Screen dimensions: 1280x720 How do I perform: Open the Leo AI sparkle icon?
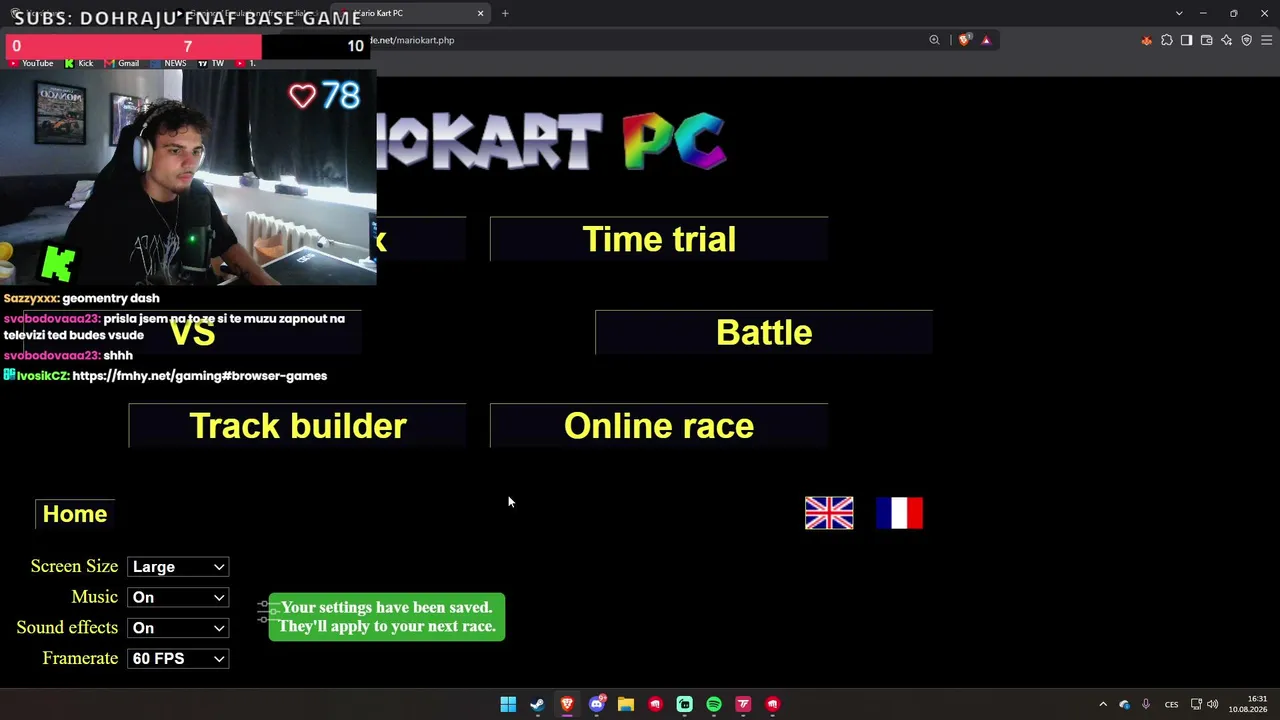pyautogui.click(x=1226, y=40)
